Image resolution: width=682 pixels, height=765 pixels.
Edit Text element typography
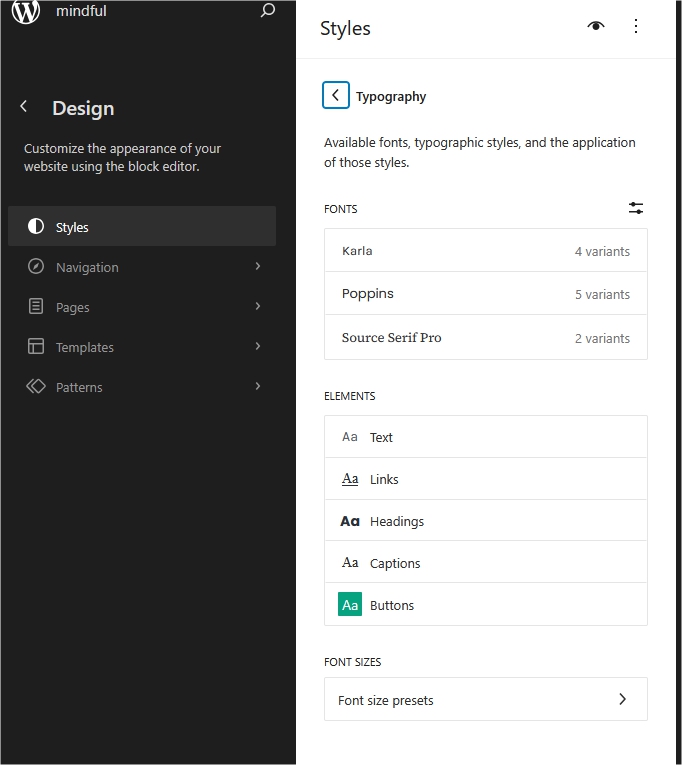pyautogui.click(x=485, y=437)
